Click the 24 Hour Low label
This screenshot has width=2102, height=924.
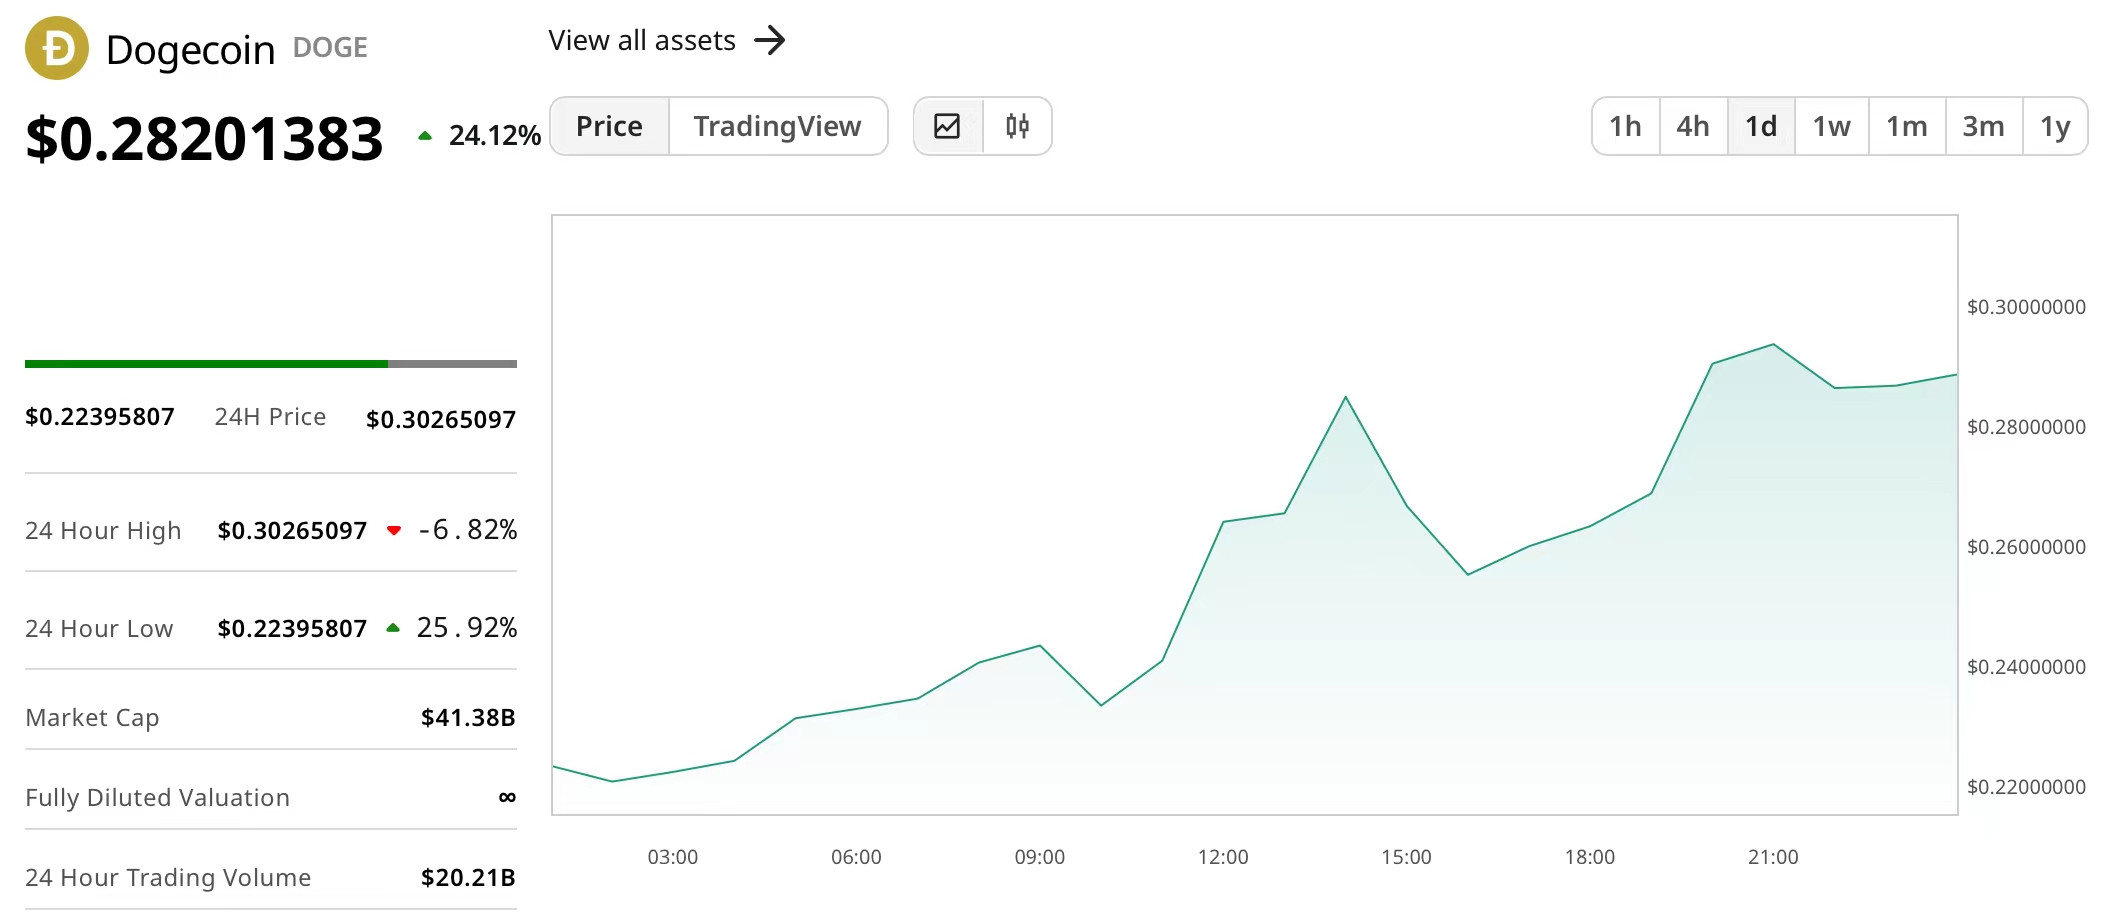(x=99, y=629)
